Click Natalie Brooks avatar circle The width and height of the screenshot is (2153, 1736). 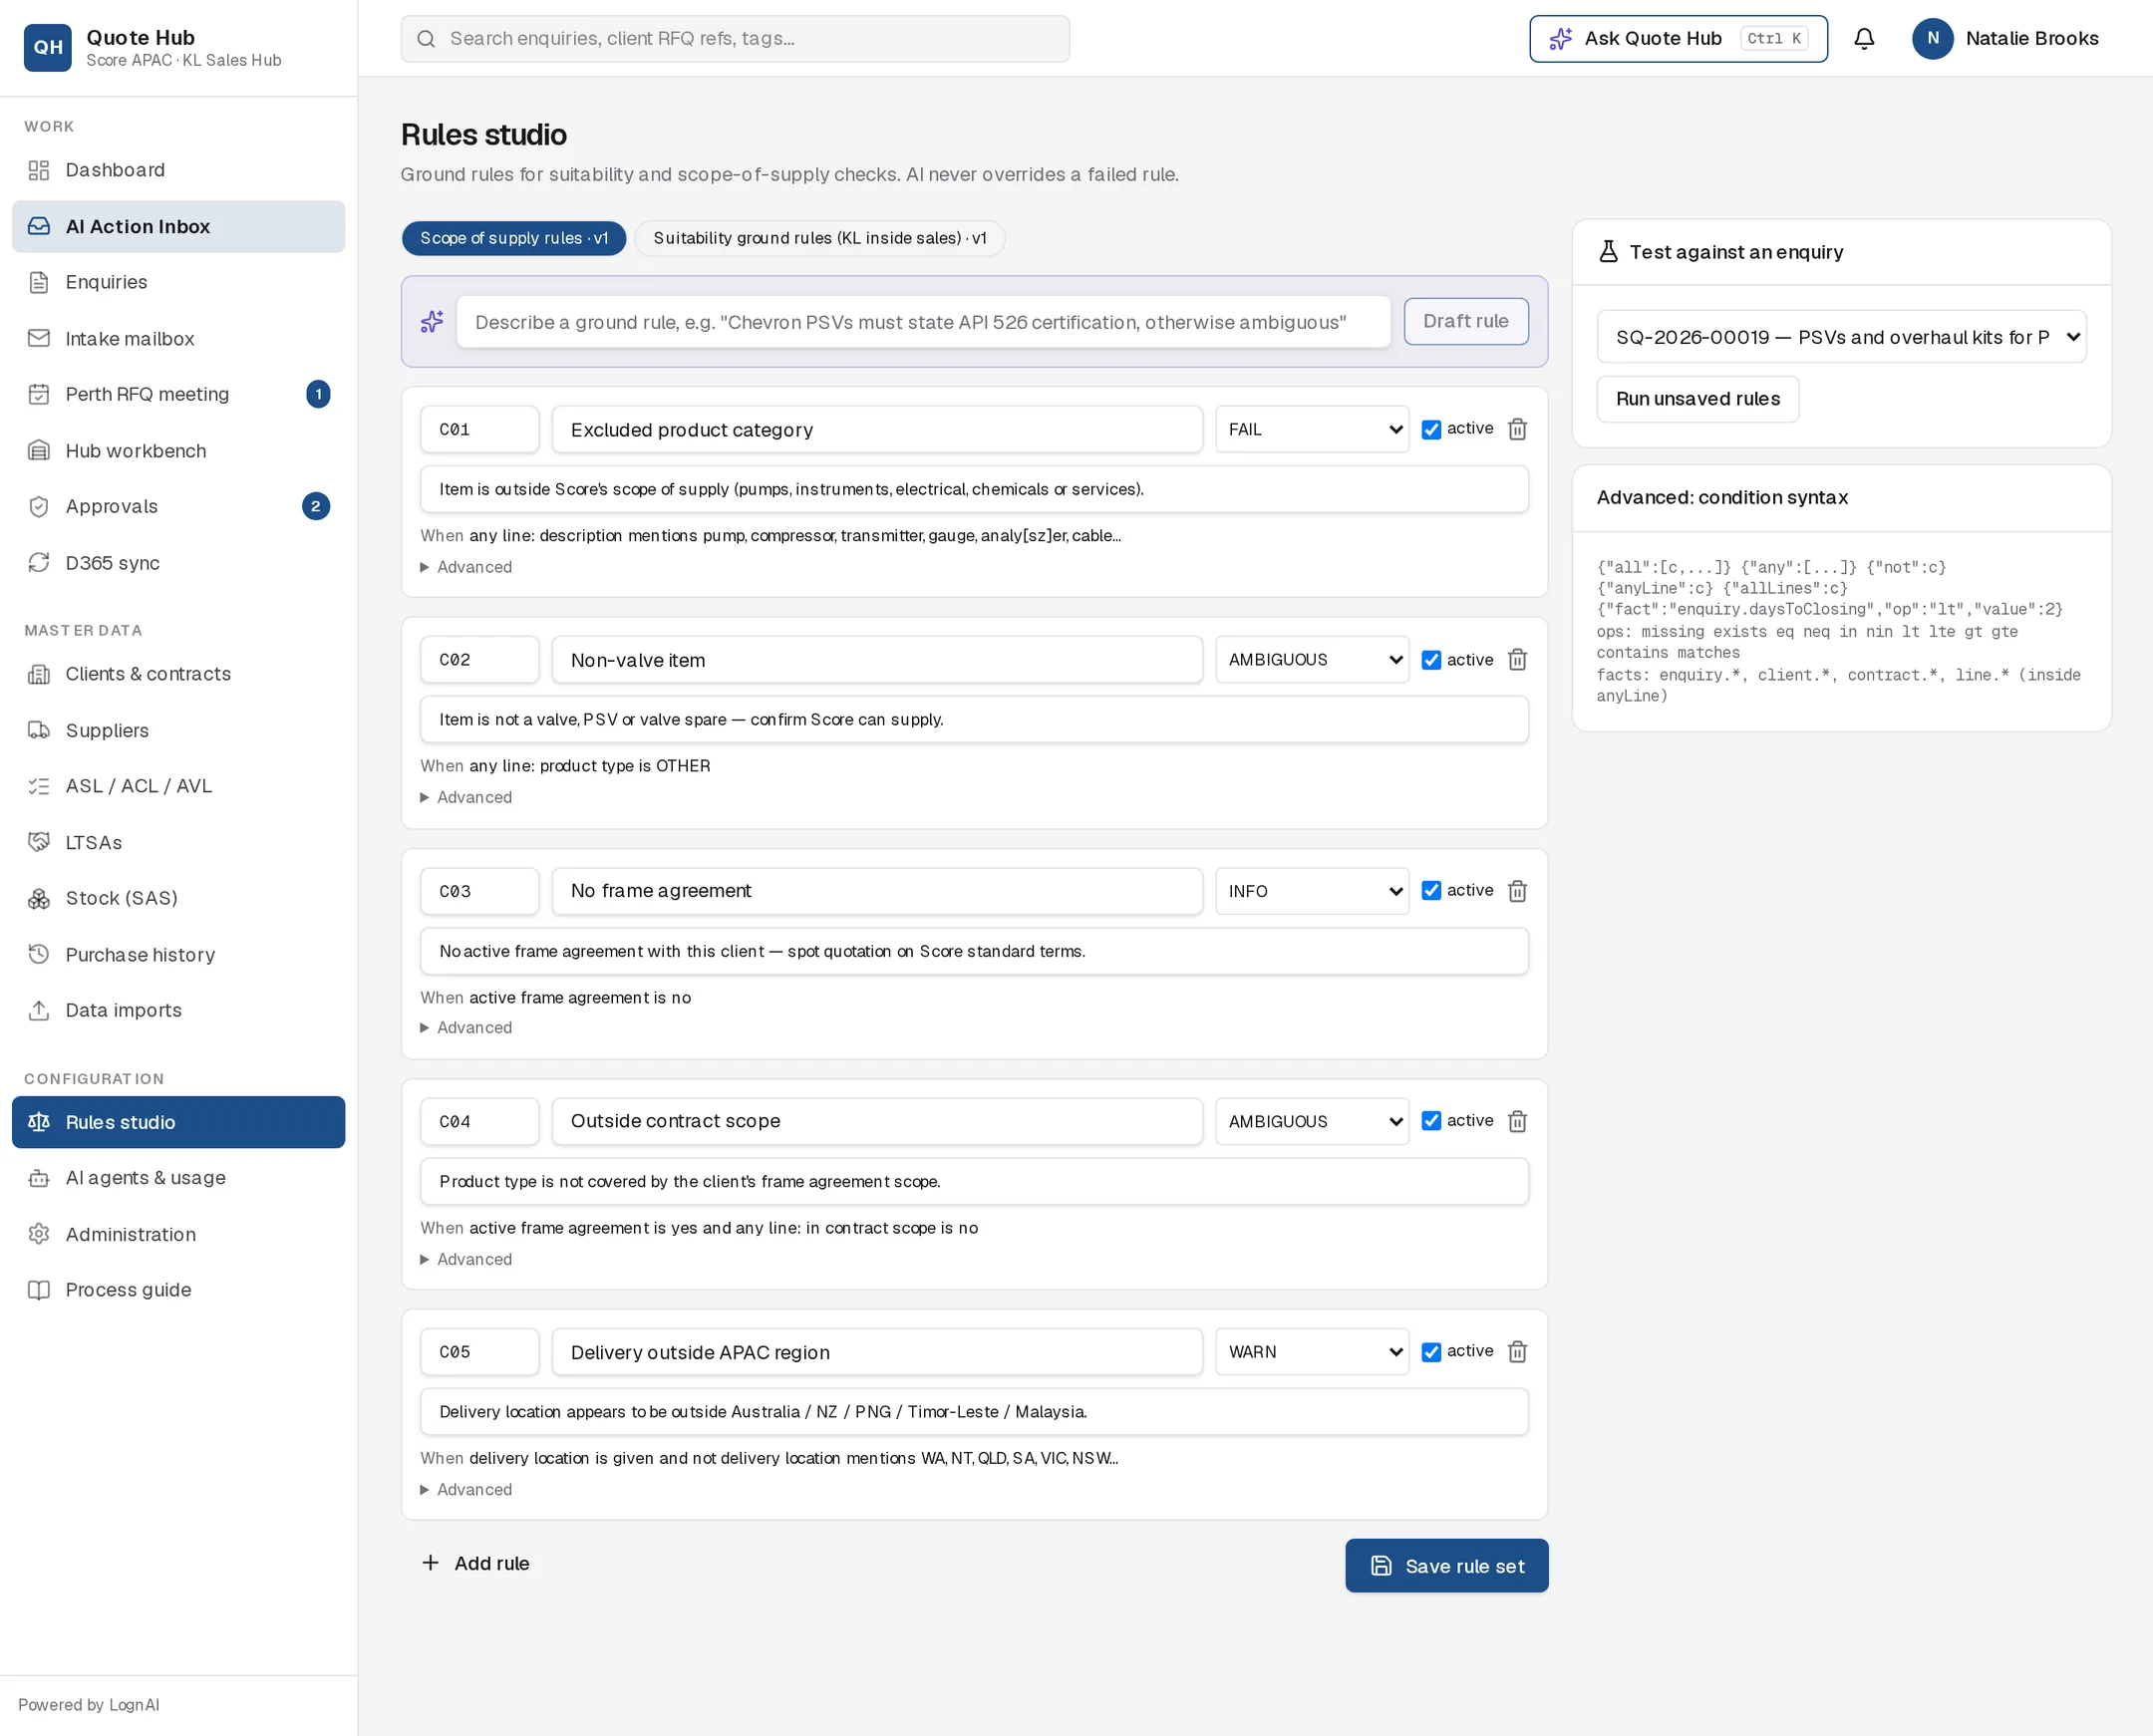(x=1932, y=38)
